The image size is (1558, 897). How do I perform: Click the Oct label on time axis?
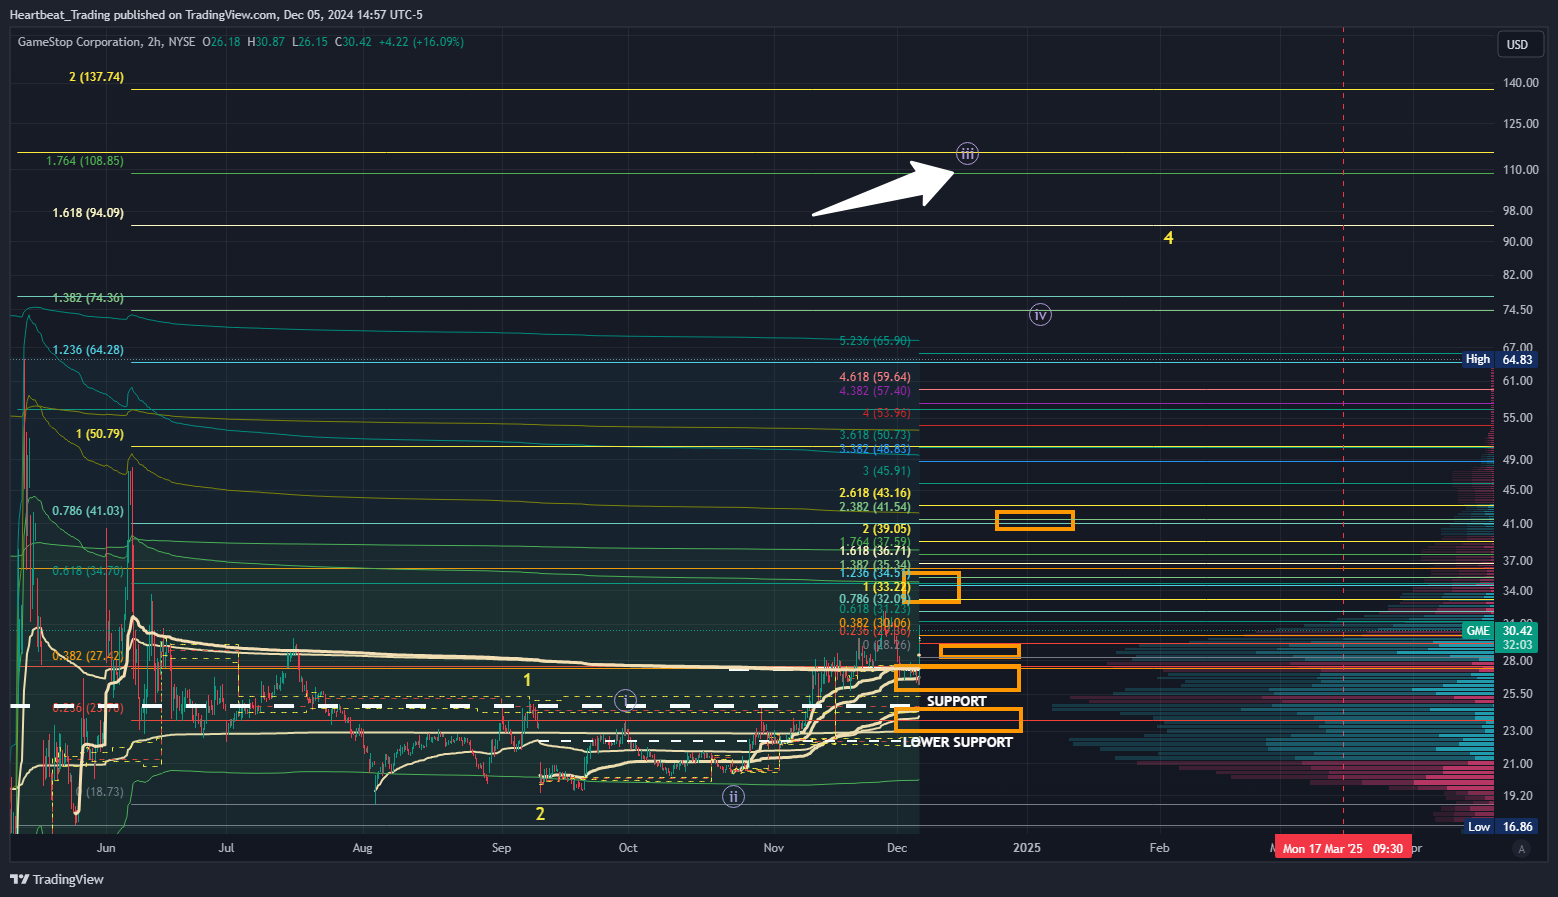coord(628,848)
